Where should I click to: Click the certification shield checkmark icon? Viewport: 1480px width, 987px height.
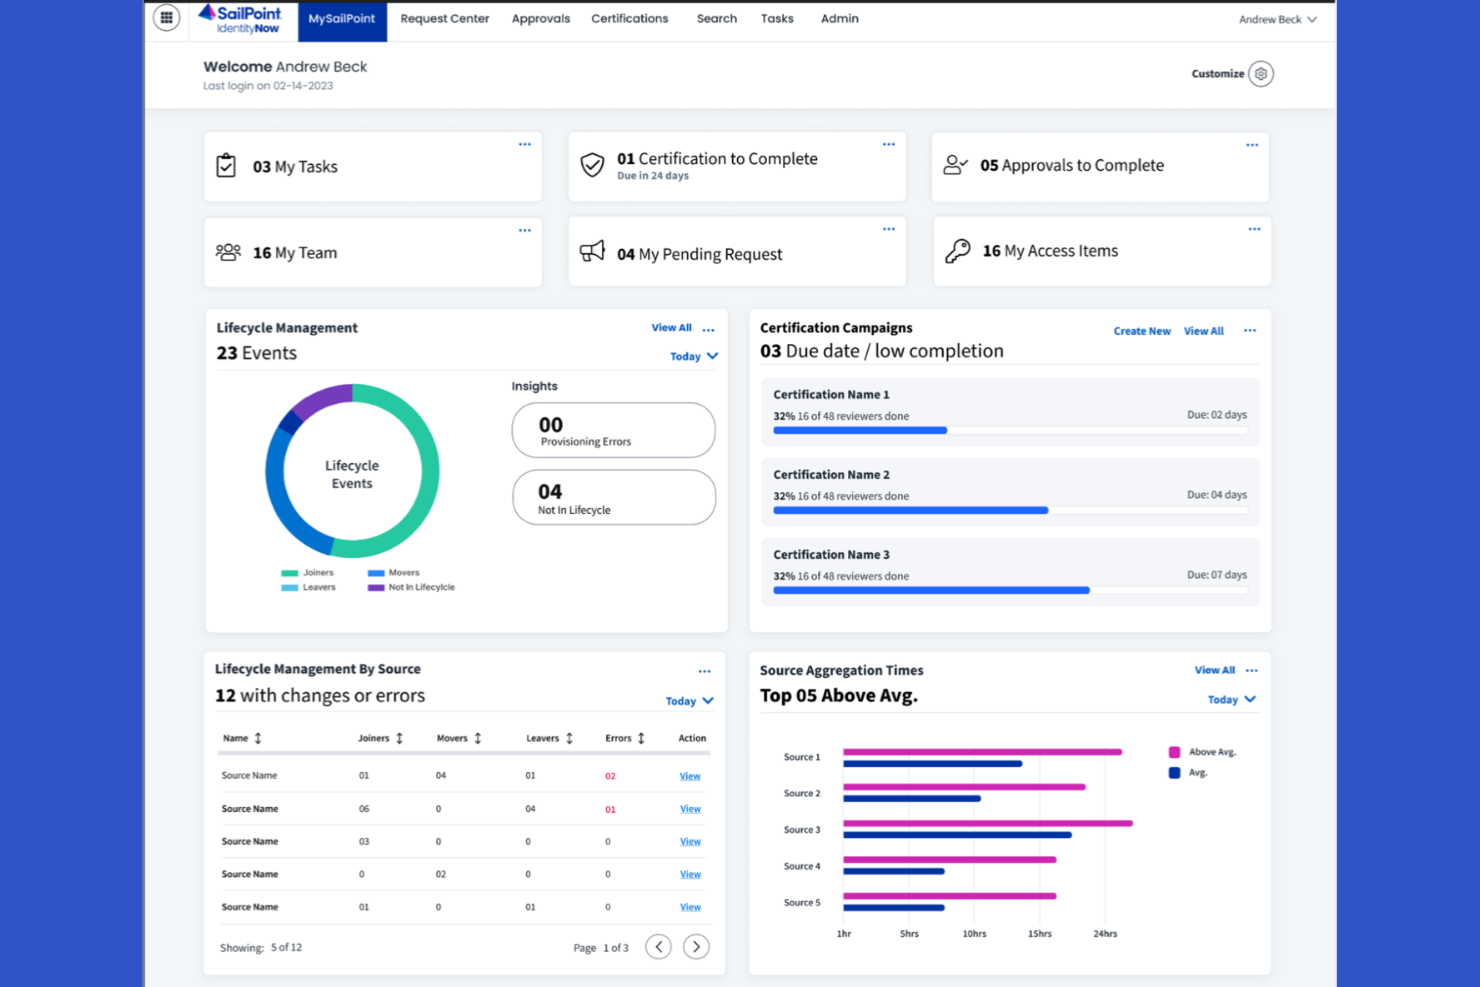pyautogui.click(x=594, y=164)
